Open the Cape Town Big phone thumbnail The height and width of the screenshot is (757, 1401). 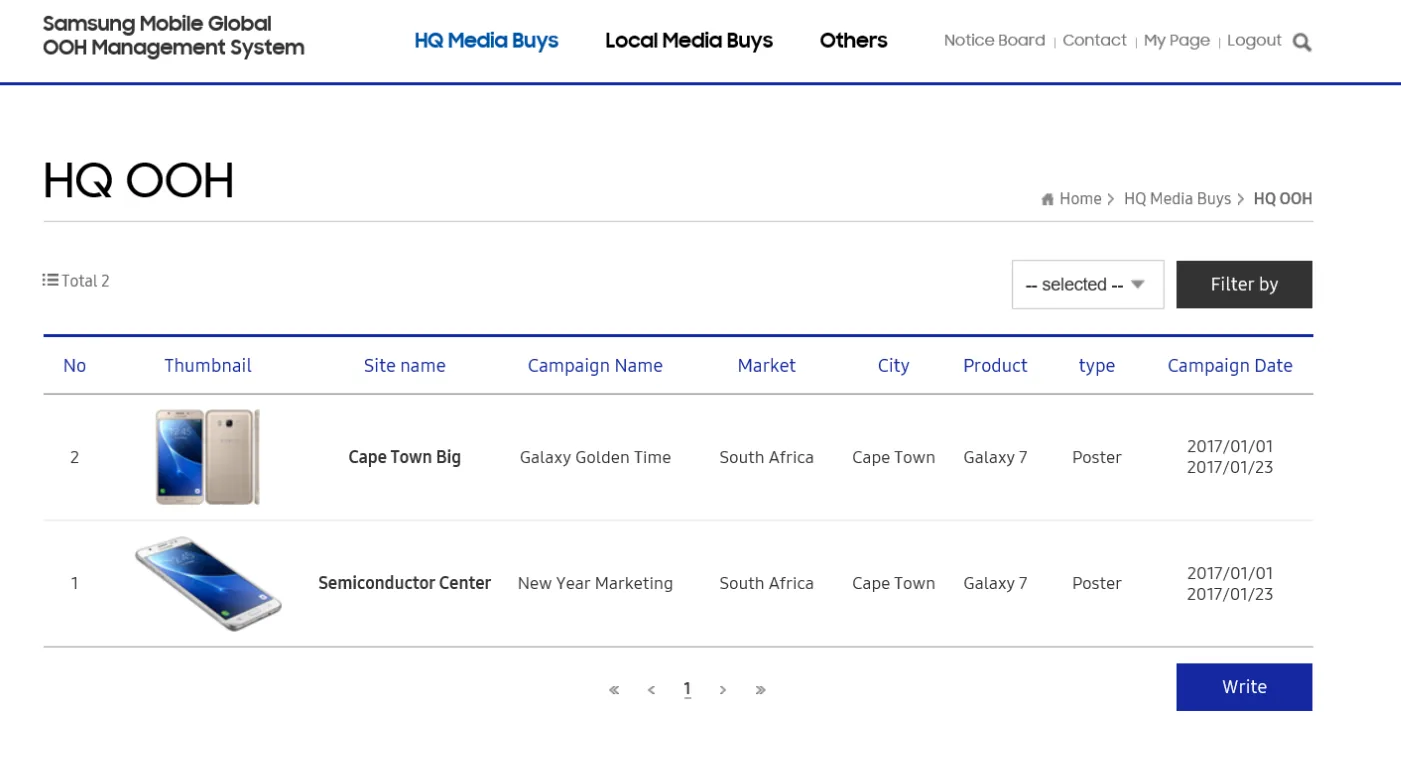click(208, 457)
